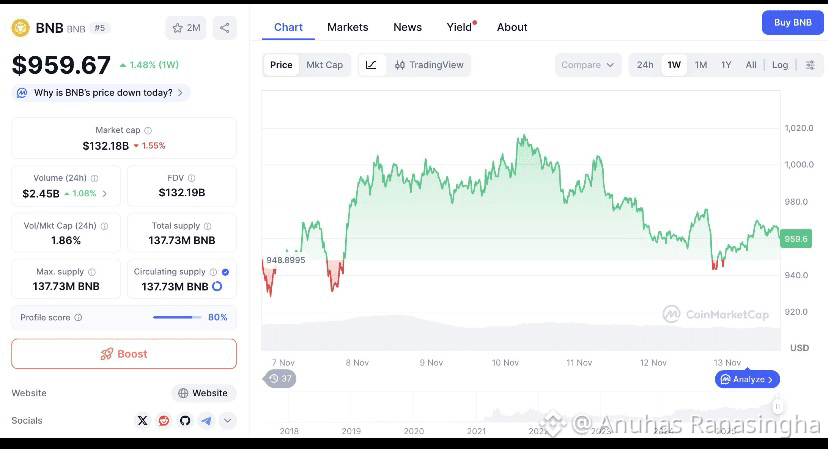Open the Telegram social link icon

[206, 420]
